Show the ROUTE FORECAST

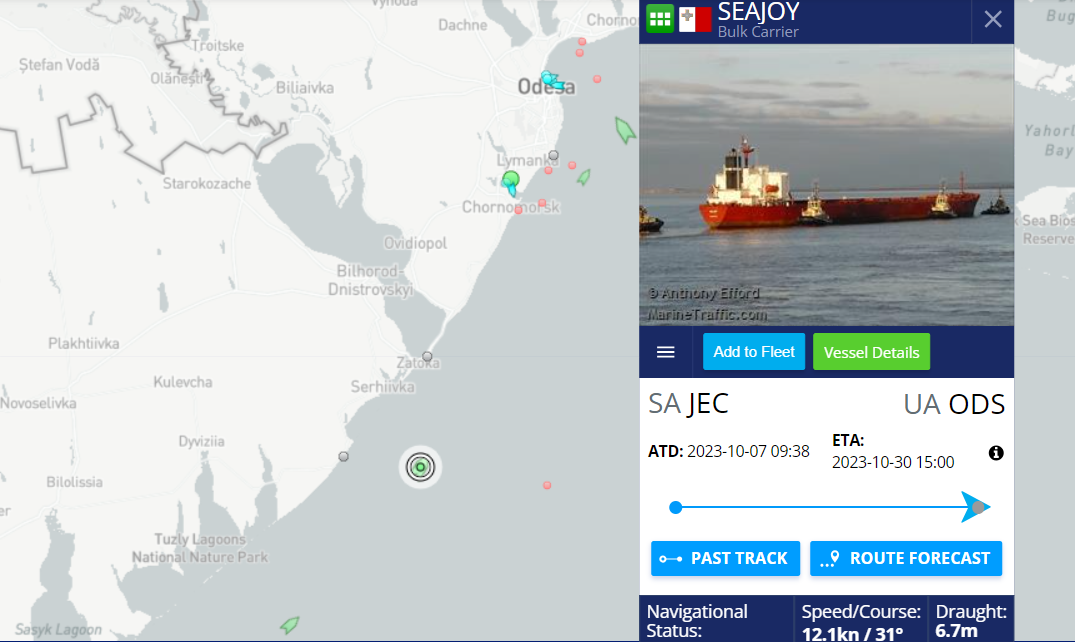pyautogui.click(x=906, y=558)
